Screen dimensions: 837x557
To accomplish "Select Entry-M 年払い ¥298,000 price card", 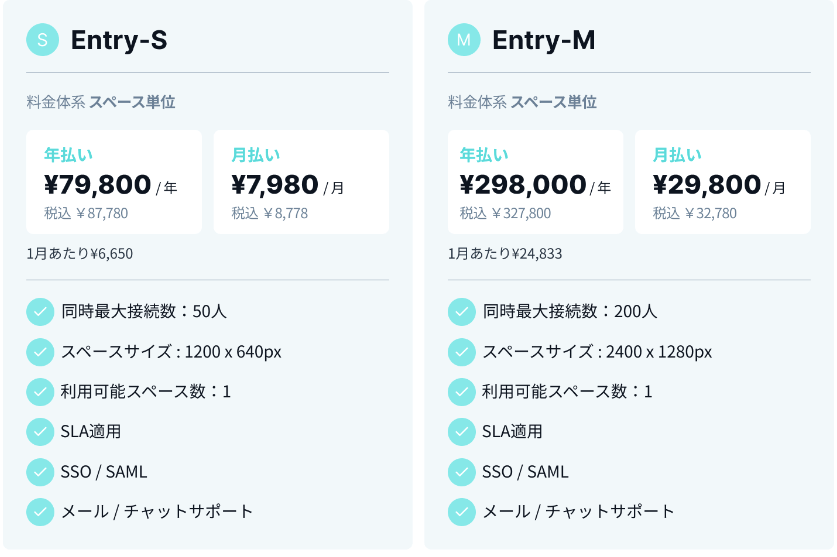I will coord(535,182).
